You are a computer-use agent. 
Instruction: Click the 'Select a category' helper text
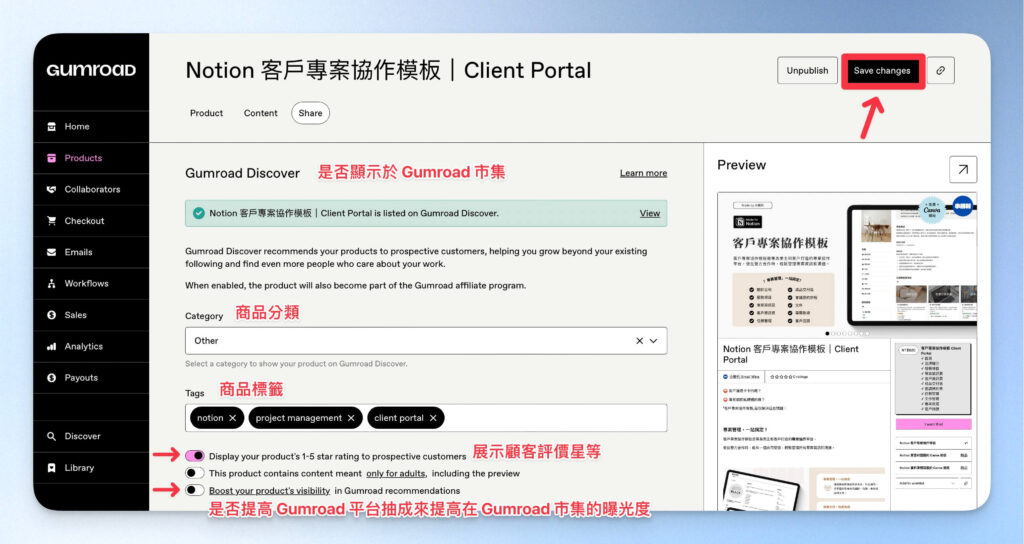[x=296, y=364]
